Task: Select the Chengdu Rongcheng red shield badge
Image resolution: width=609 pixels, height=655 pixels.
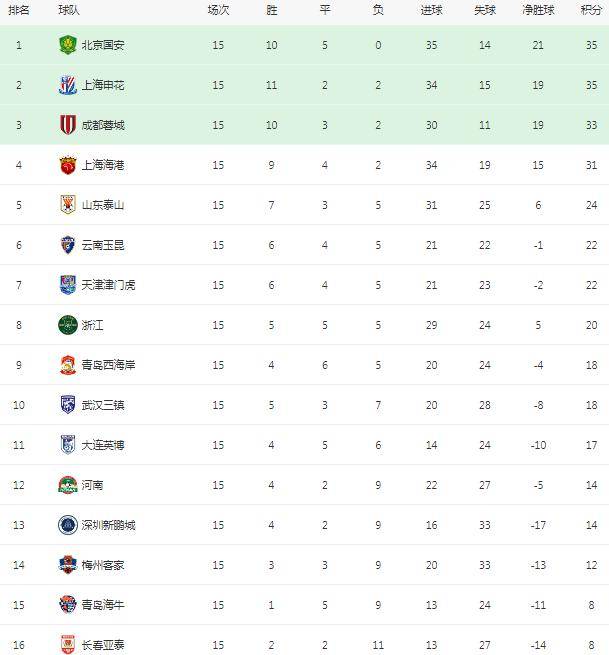Action: point(68,125)
